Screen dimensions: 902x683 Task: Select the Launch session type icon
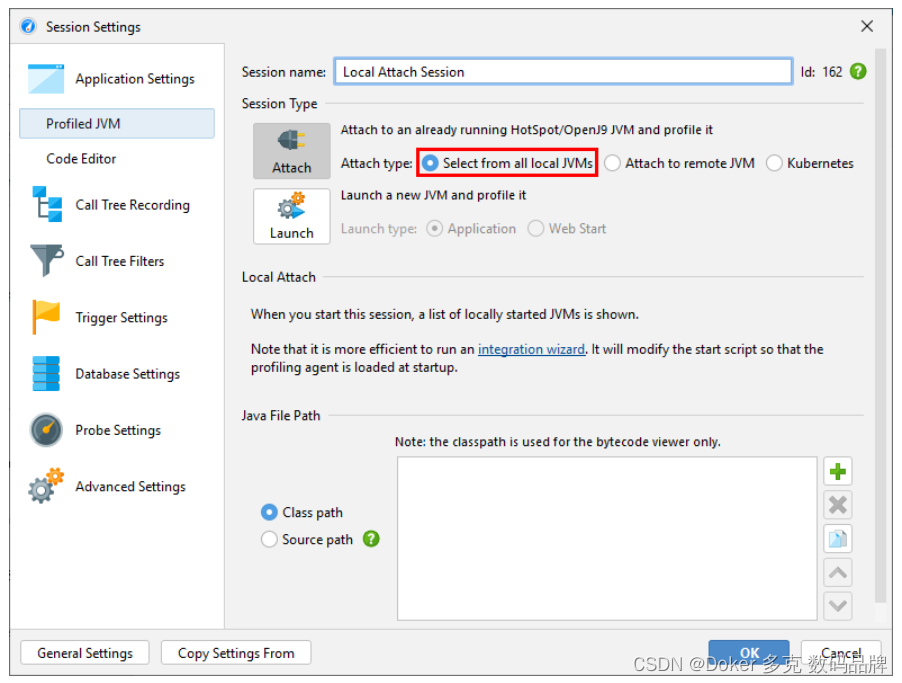click(x=291, y=216)
